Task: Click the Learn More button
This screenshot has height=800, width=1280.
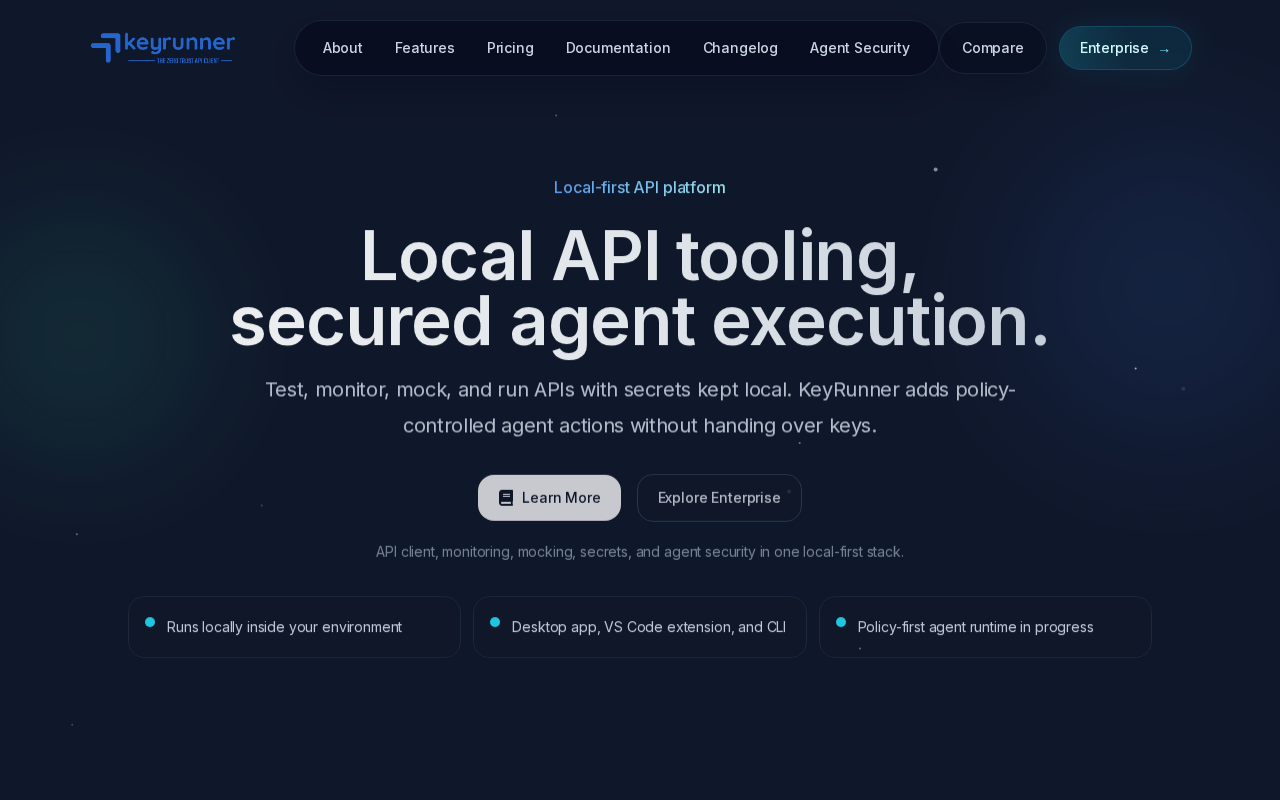Action: [x=549, y=498]
